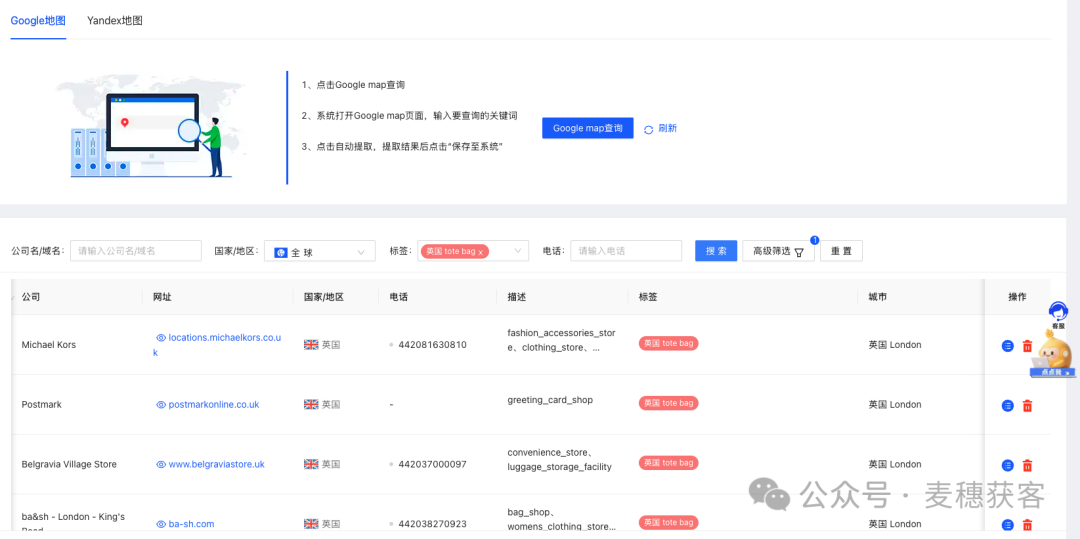This screenshot has height=539, width=1080.
Task: Focus the 电话 phone input field
Action: click(x=626, y=251)
